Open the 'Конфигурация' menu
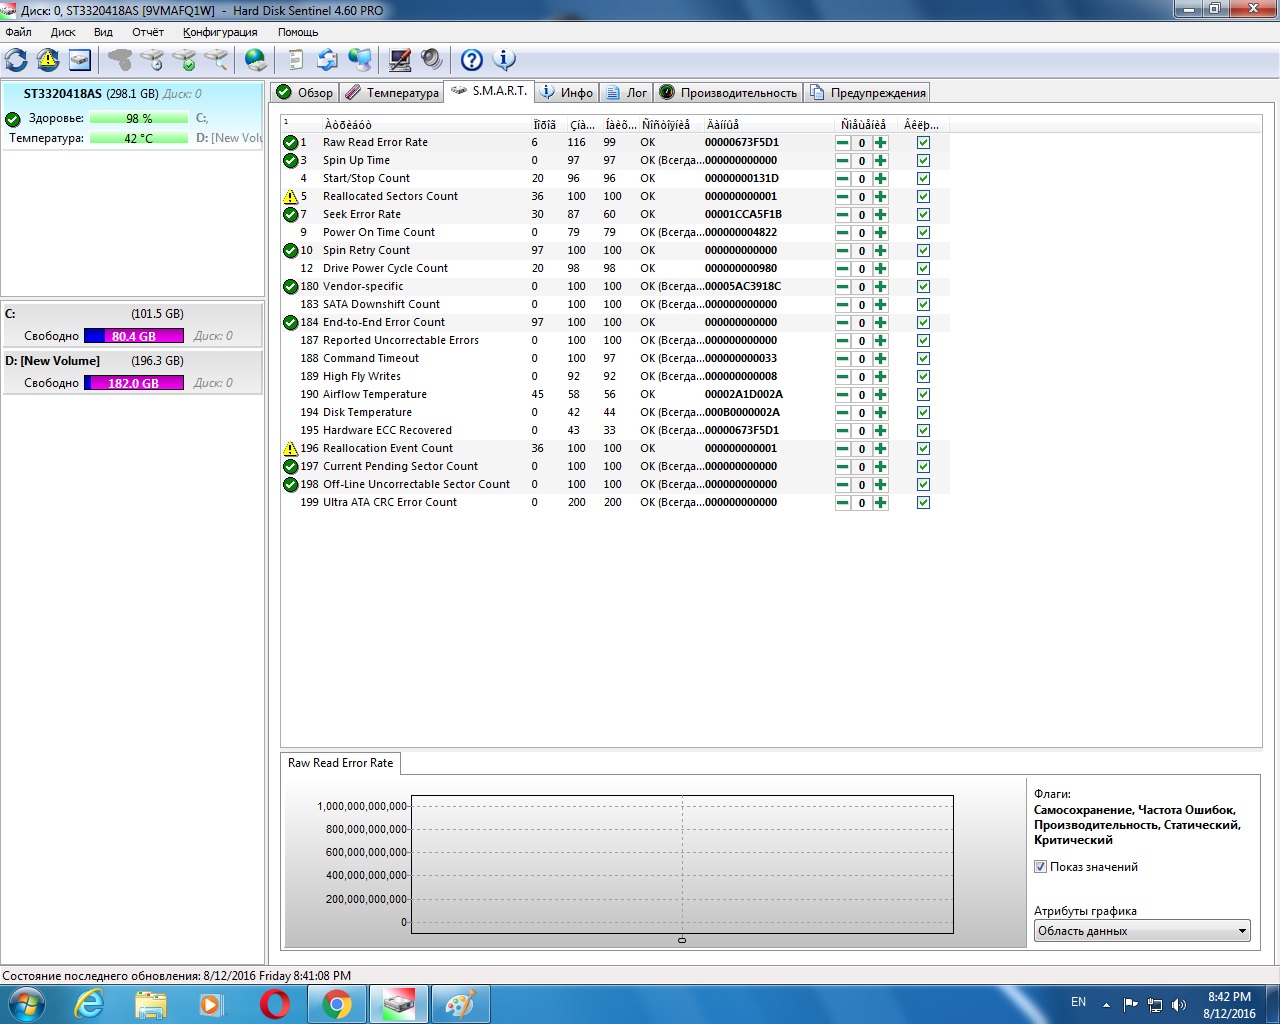 coord(220,32)
